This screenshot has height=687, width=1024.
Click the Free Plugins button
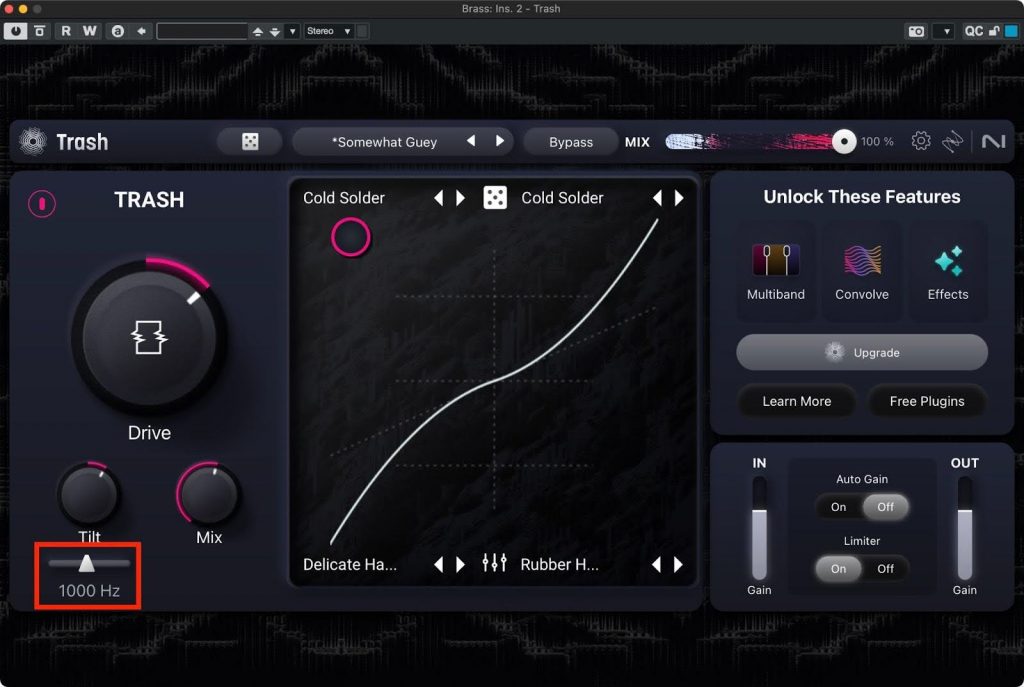click(927, 401)
